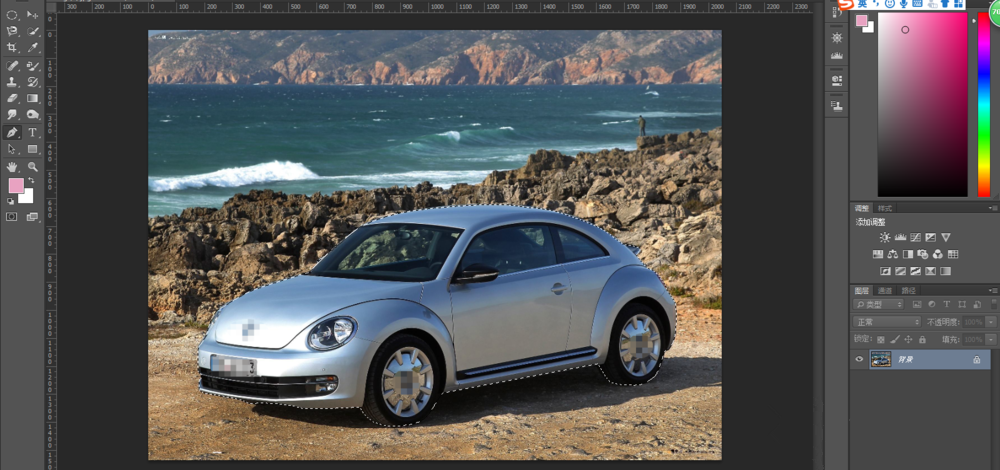Reset to default black and white colors
1000x470 pixels.
[x=10, y=201]
